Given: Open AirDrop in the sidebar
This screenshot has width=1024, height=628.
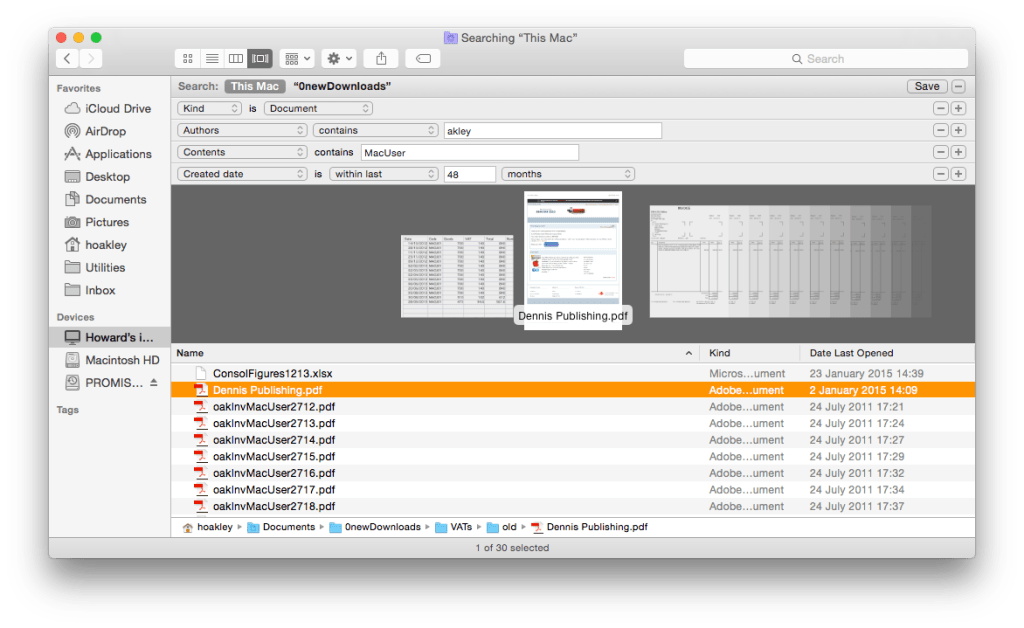Looking at the screenshot, I should pyautogui.click(x=105, y=131).
